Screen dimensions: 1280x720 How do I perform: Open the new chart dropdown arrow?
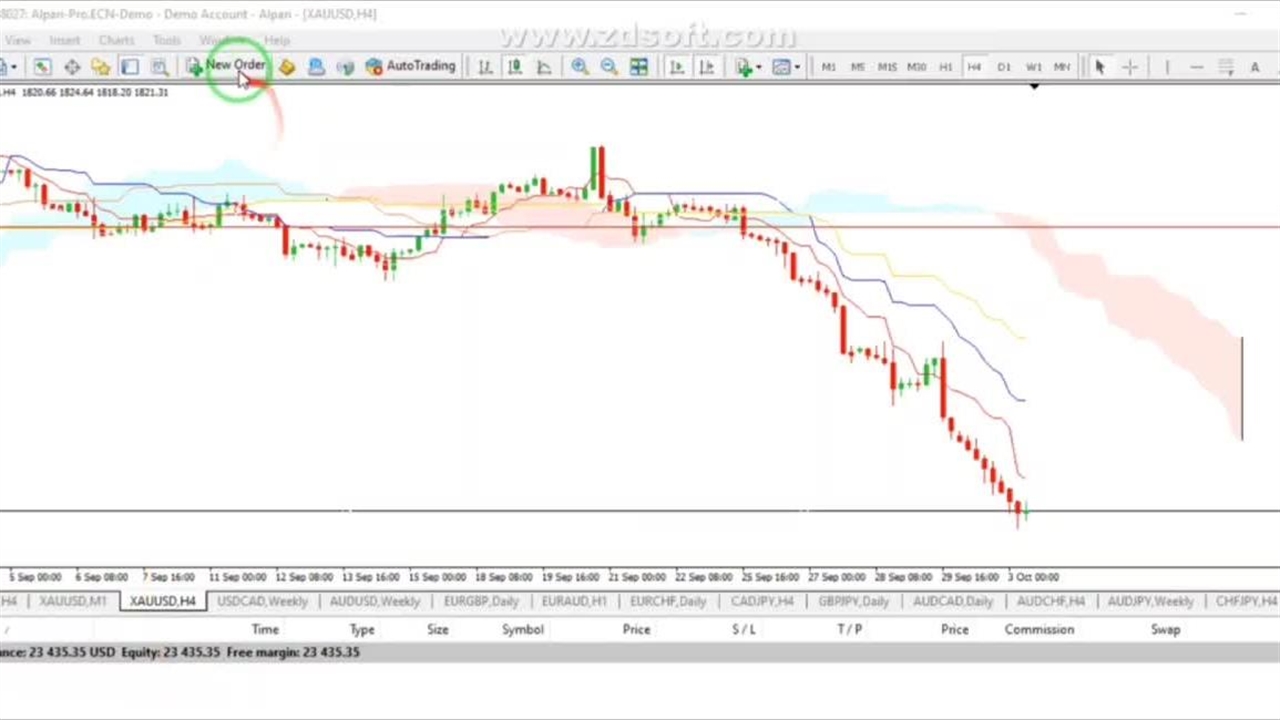tap(13, 67)
